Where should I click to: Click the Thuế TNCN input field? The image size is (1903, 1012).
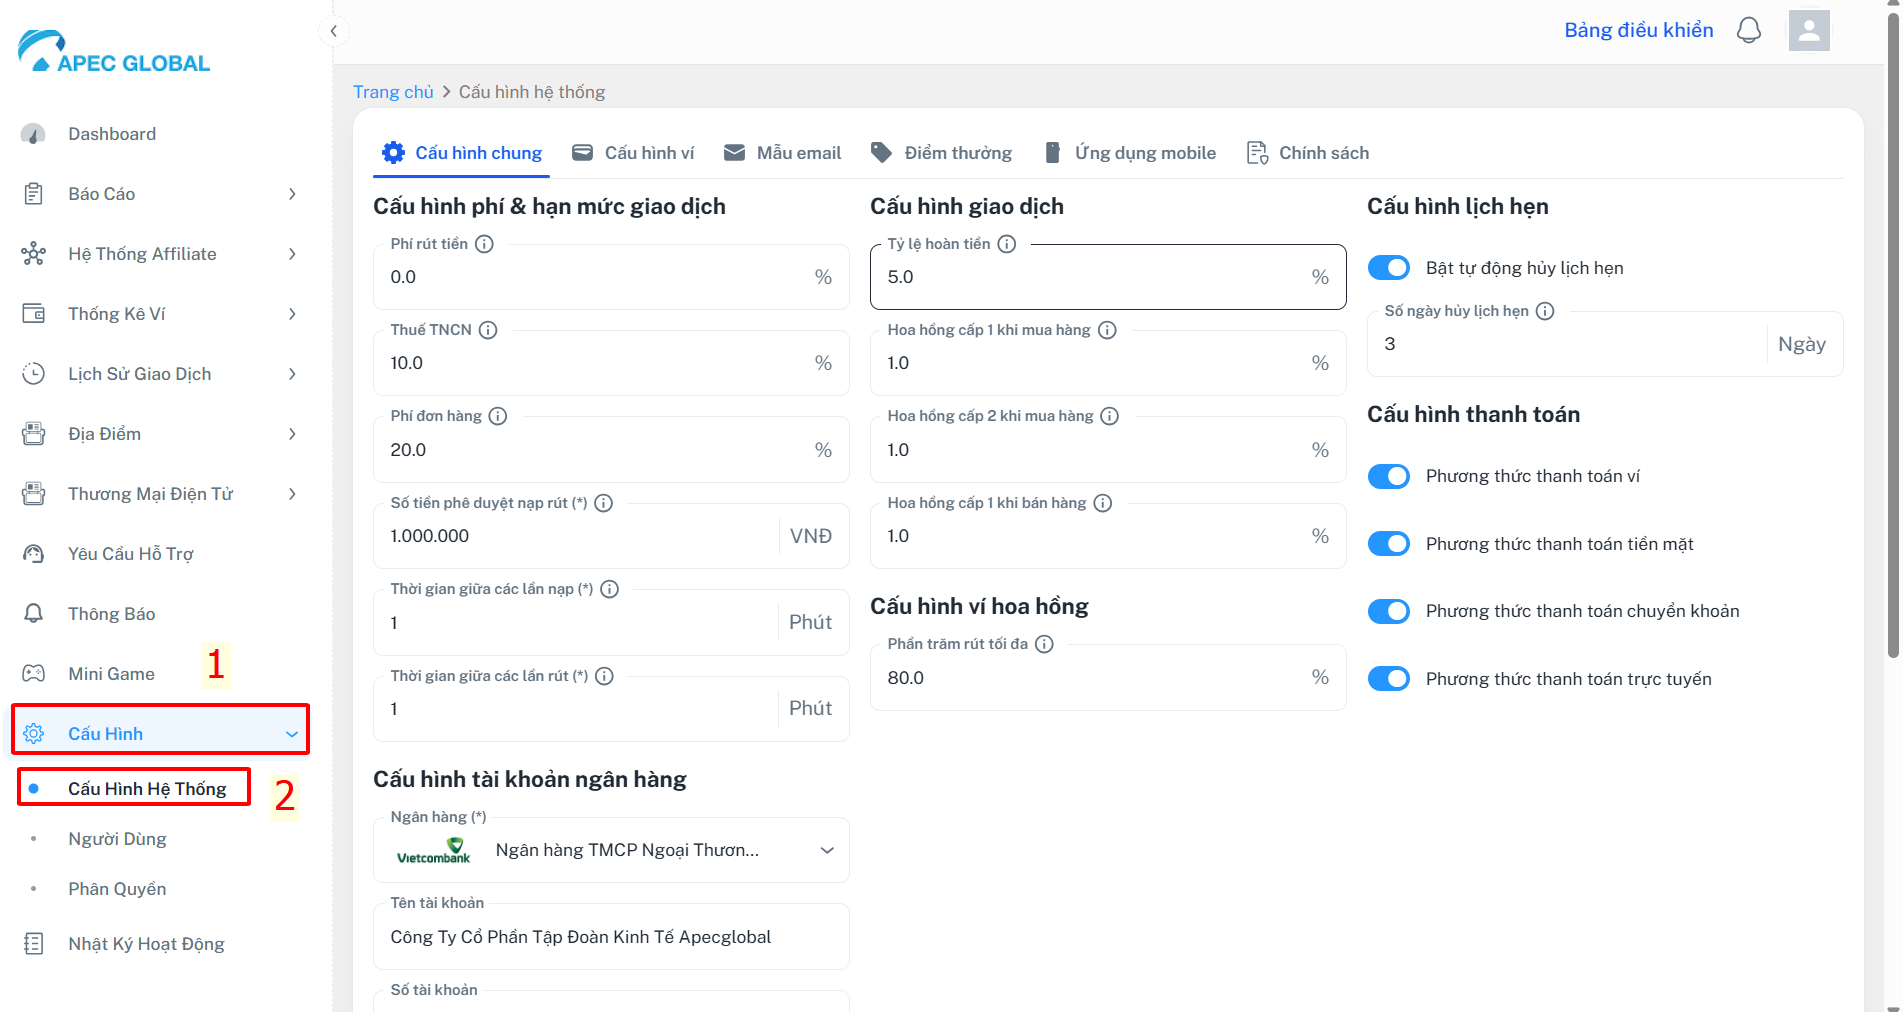tap(611, 363)
